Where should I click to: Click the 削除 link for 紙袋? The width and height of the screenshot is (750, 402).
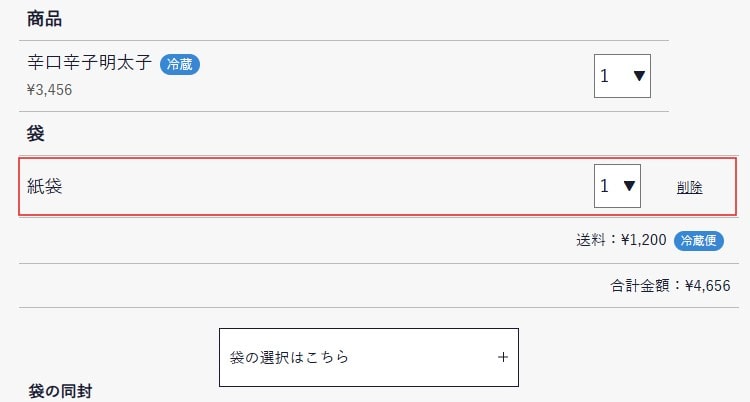pos(689,187)
